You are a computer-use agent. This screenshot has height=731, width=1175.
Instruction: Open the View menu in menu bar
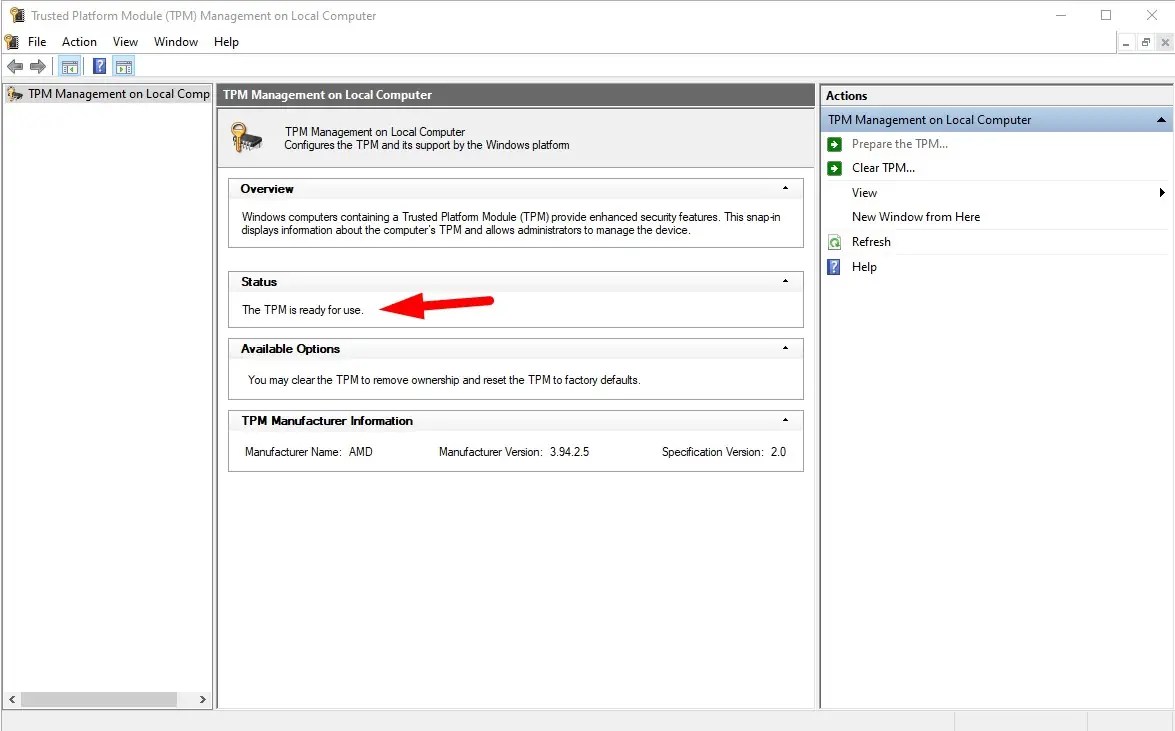(x=125, y=42)
